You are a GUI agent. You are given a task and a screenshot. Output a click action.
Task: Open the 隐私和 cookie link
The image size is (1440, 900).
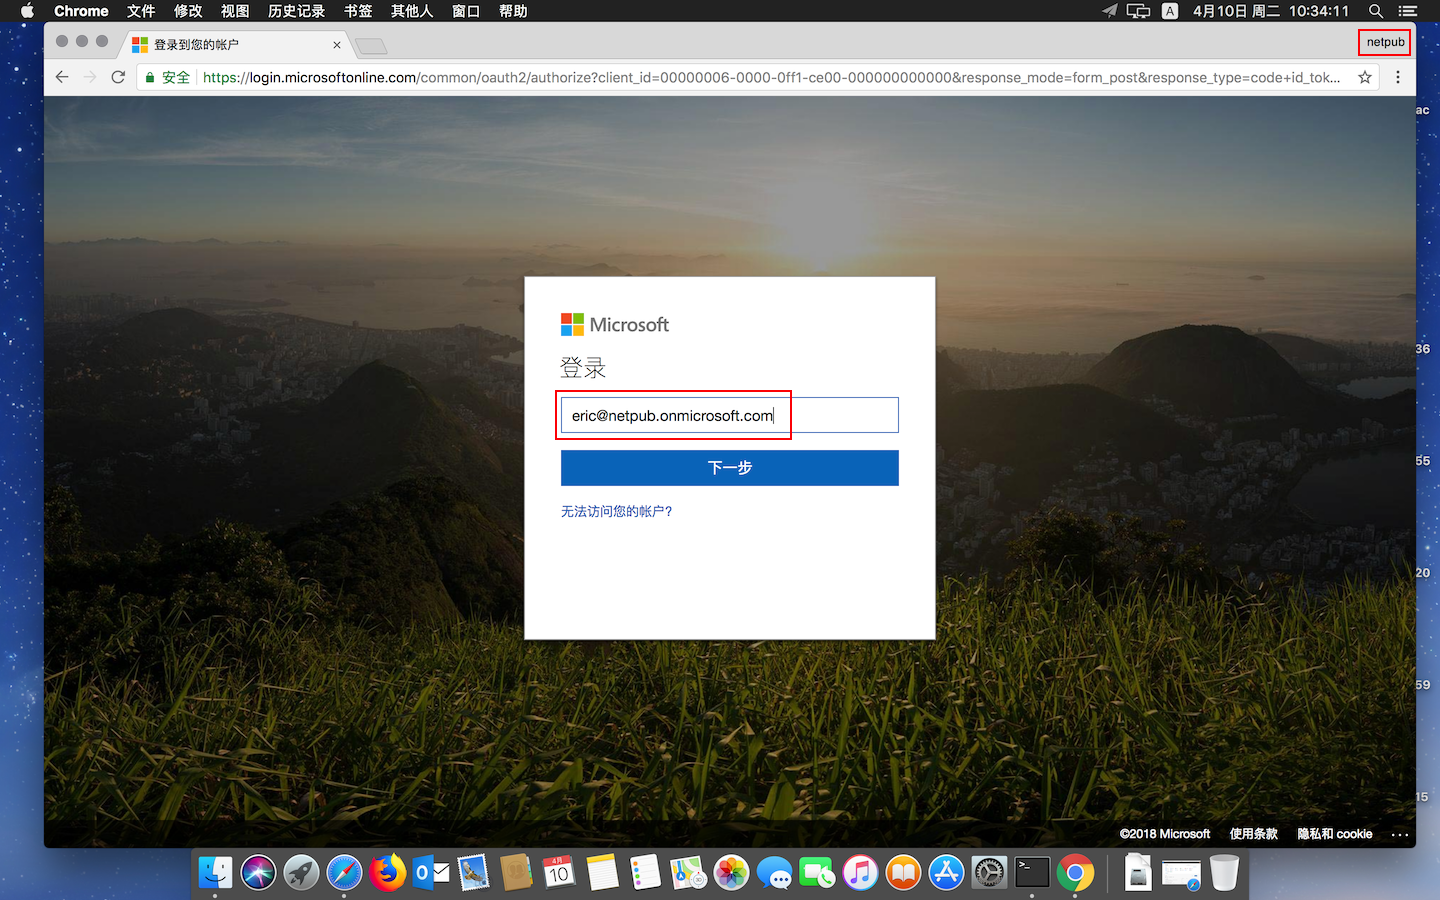tap(1335, 834)
